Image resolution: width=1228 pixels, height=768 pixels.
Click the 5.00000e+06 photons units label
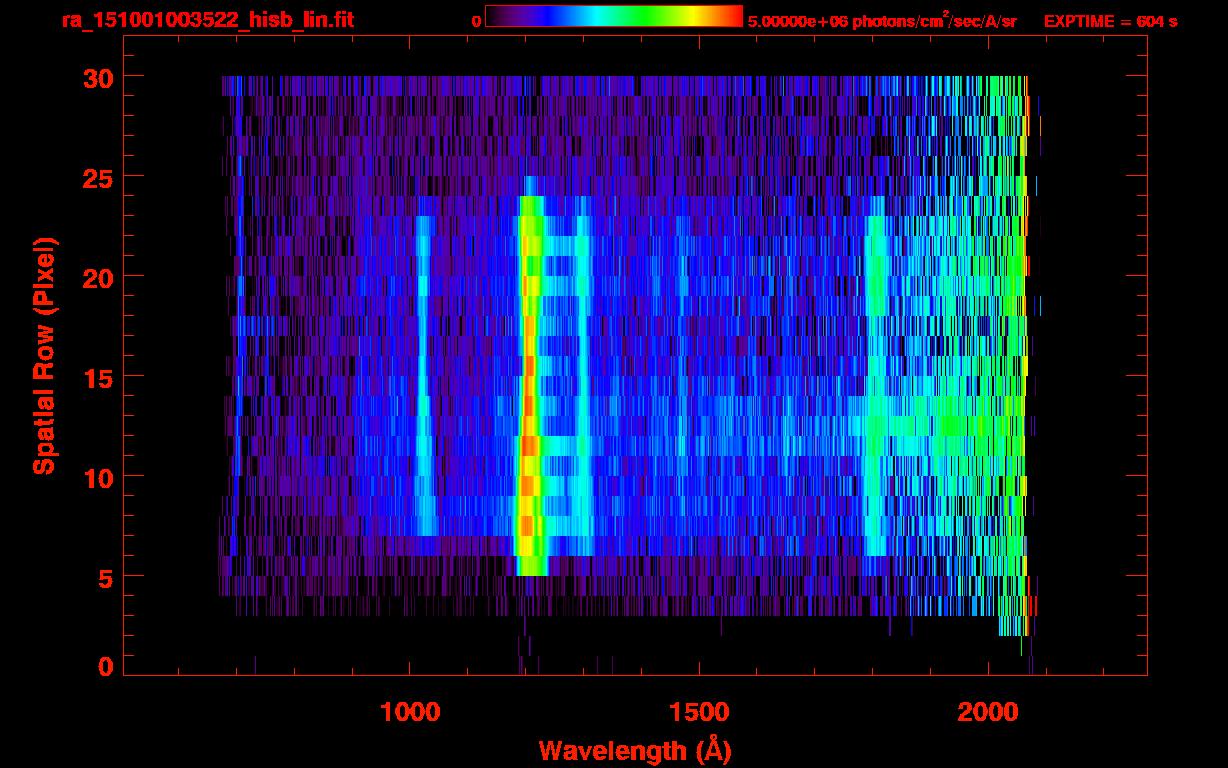click(x=881, y=20)
